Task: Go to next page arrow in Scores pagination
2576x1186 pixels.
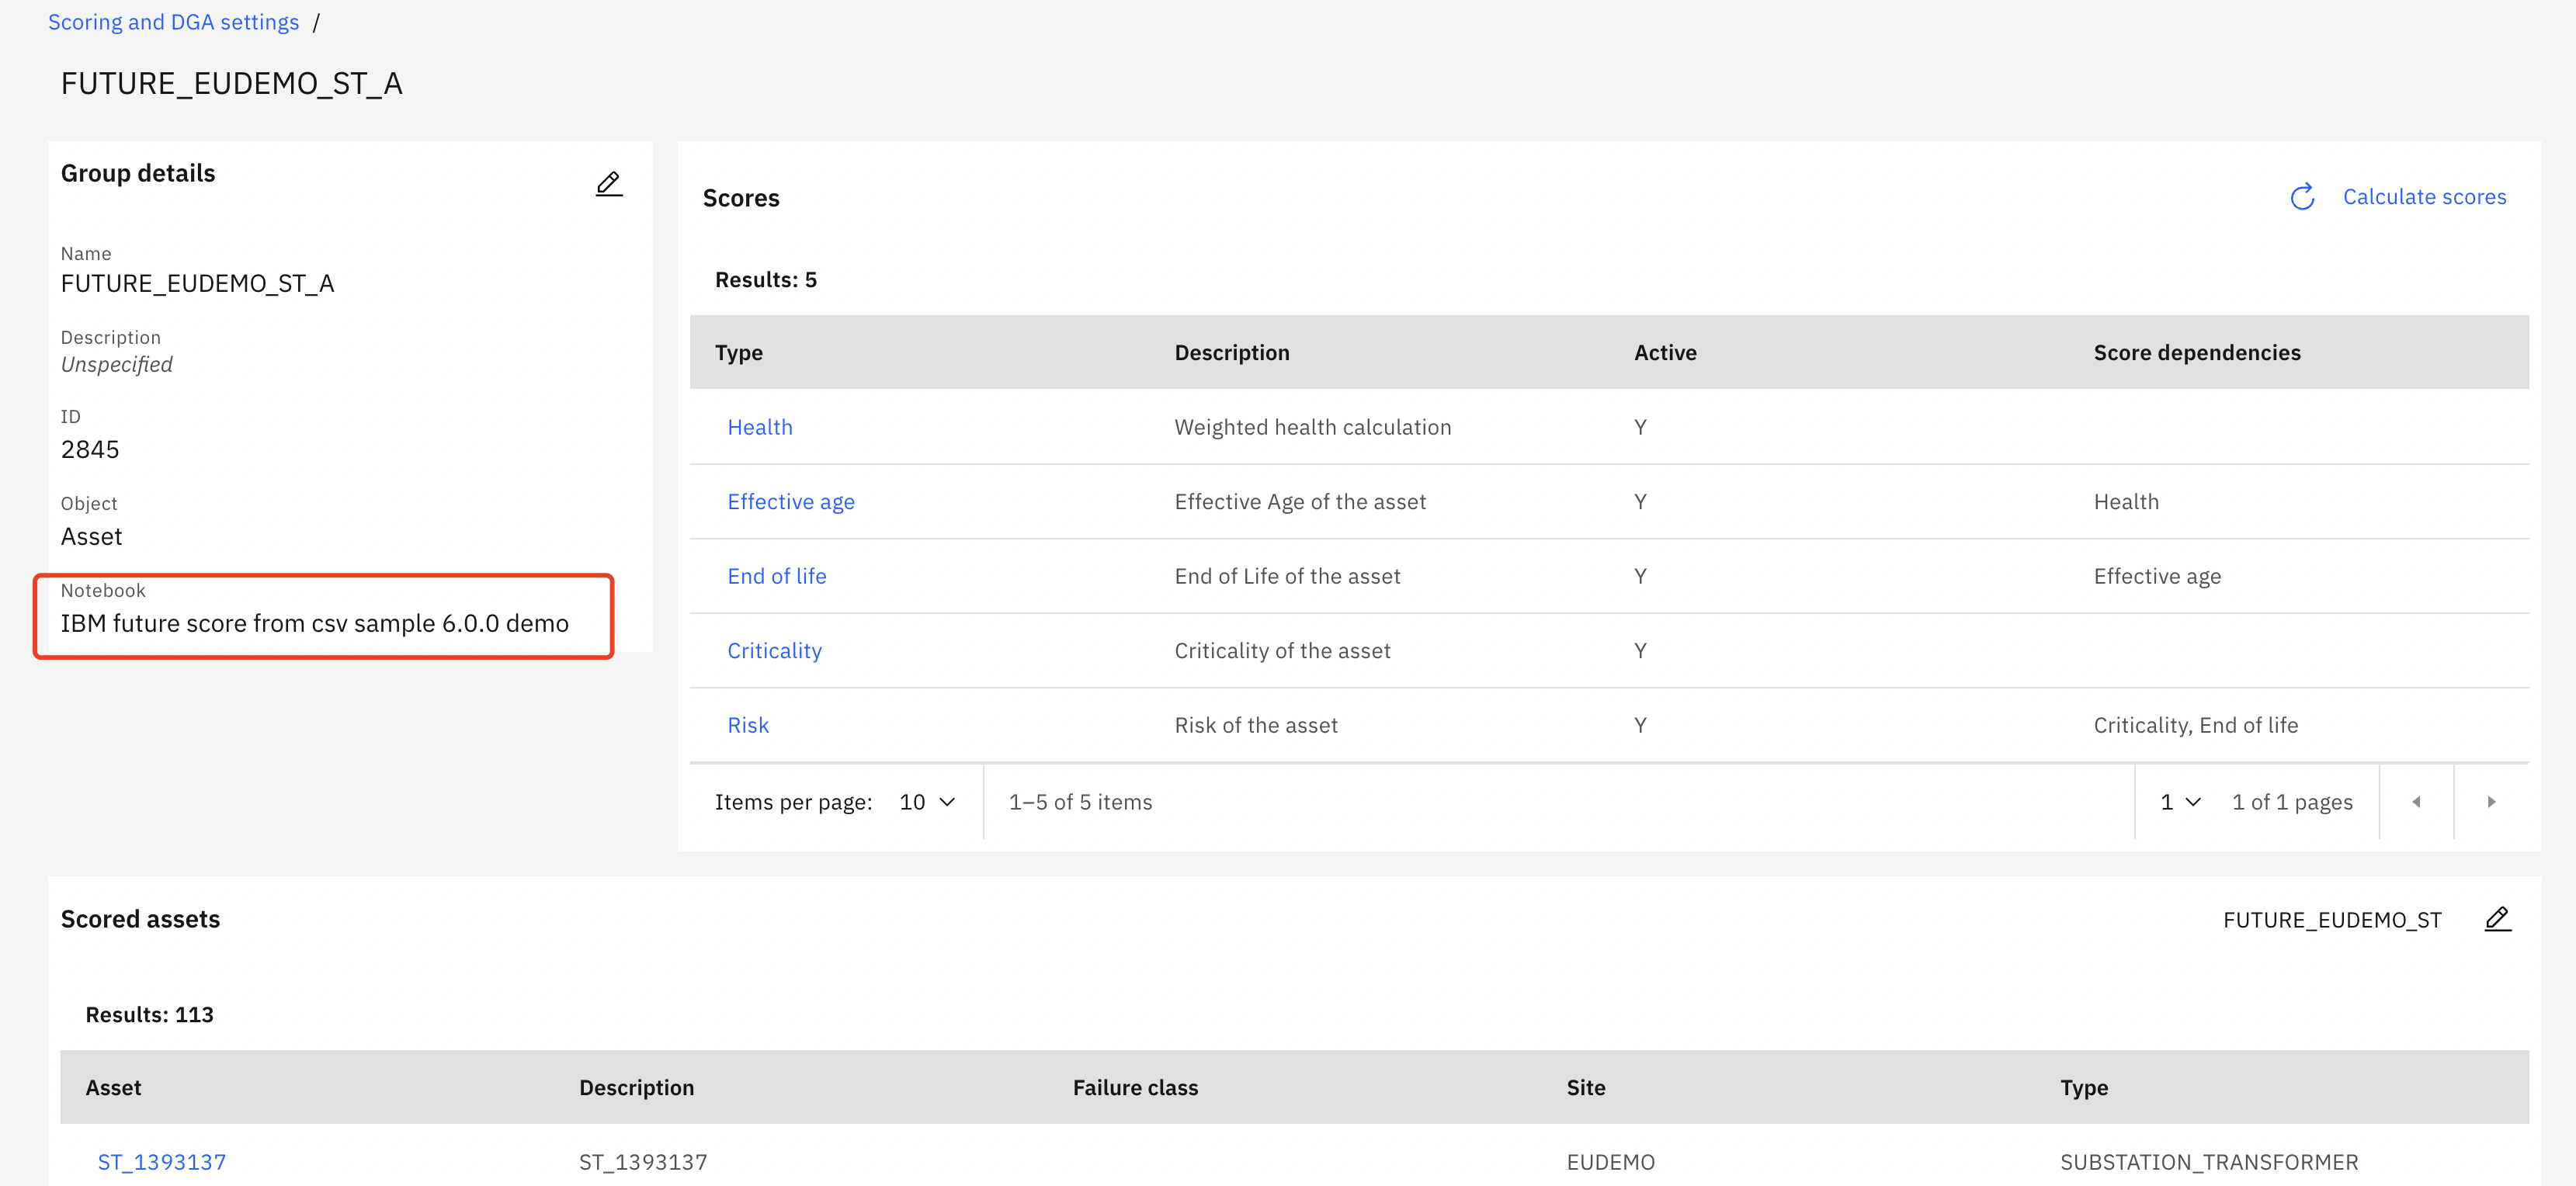Action: [2491, 802]
